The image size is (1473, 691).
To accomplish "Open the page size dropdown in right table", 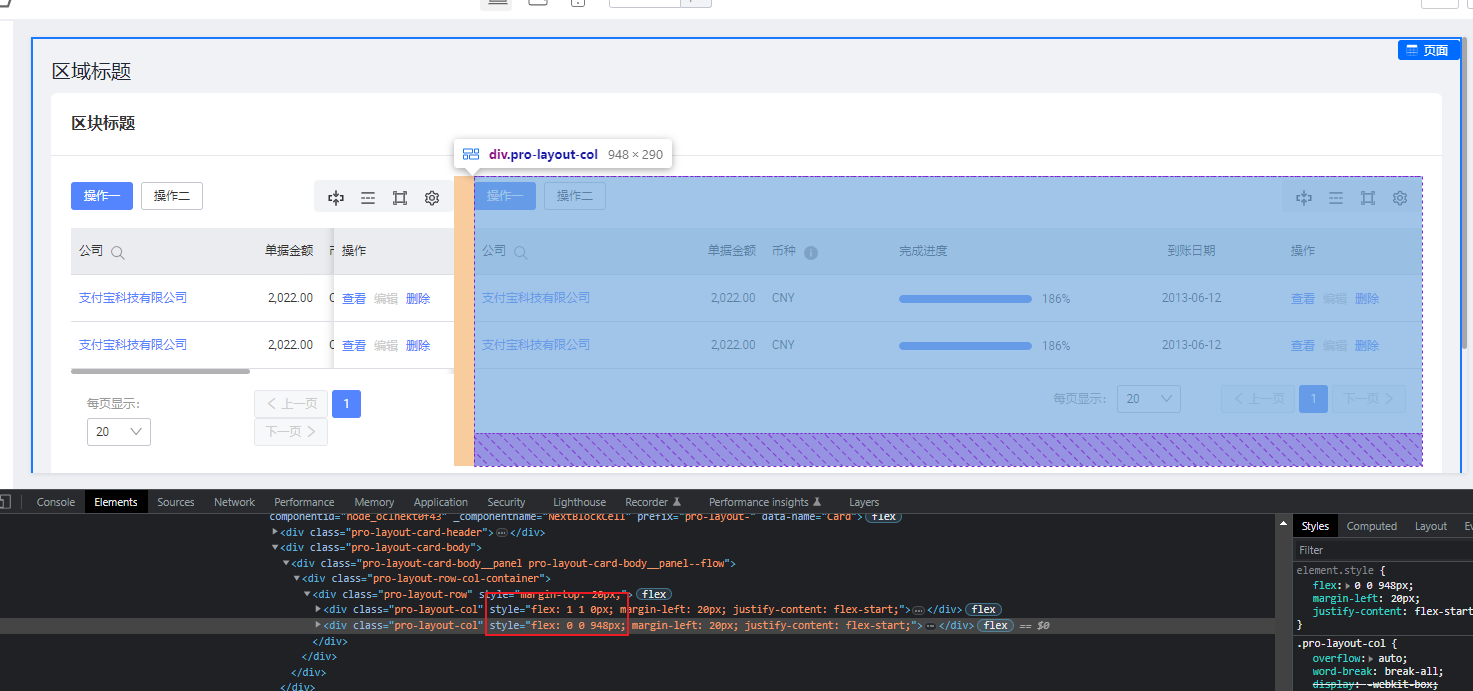I will tap(1149, 399).
